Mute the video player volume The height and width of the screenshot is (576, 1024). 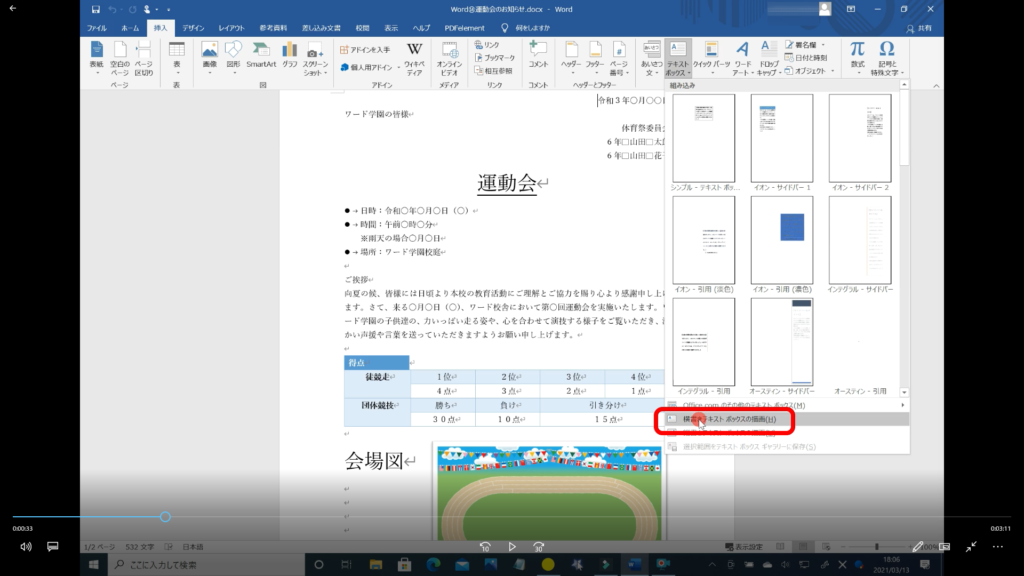point(26,547)
